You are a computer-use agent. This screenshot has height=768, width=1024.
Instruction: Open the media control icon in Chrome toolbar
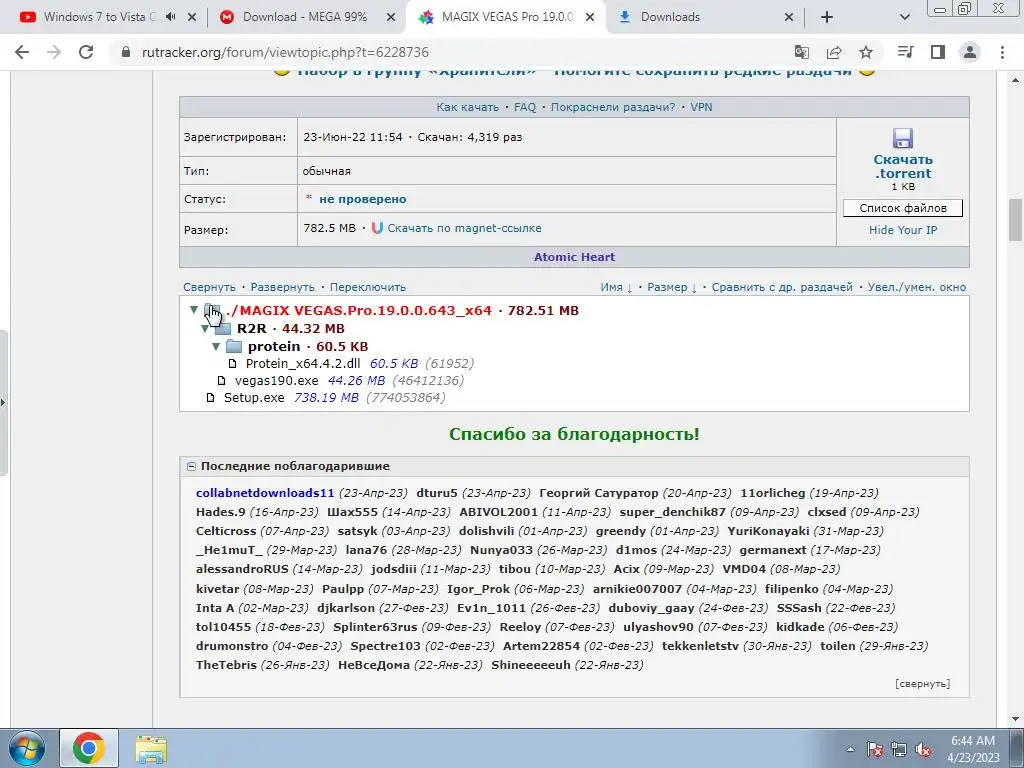(x=905, y=52)
